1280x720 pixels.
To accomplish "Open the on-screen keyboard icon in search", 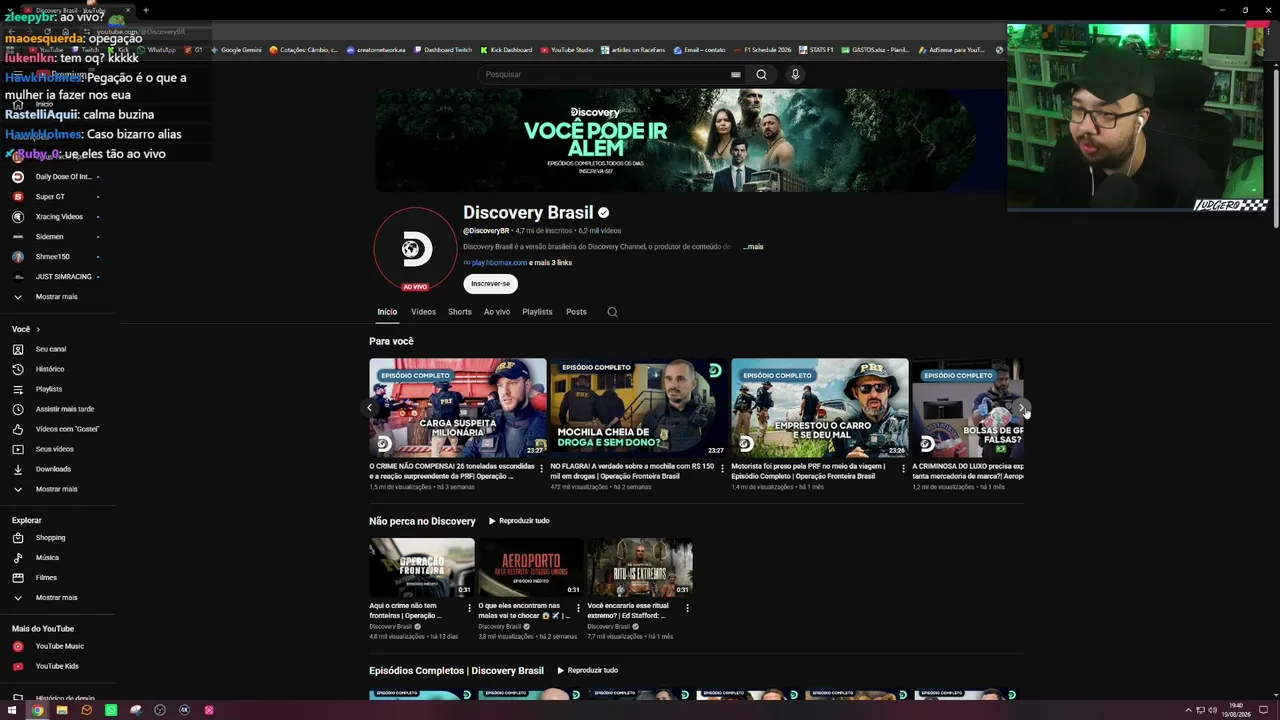I will 736,74.
